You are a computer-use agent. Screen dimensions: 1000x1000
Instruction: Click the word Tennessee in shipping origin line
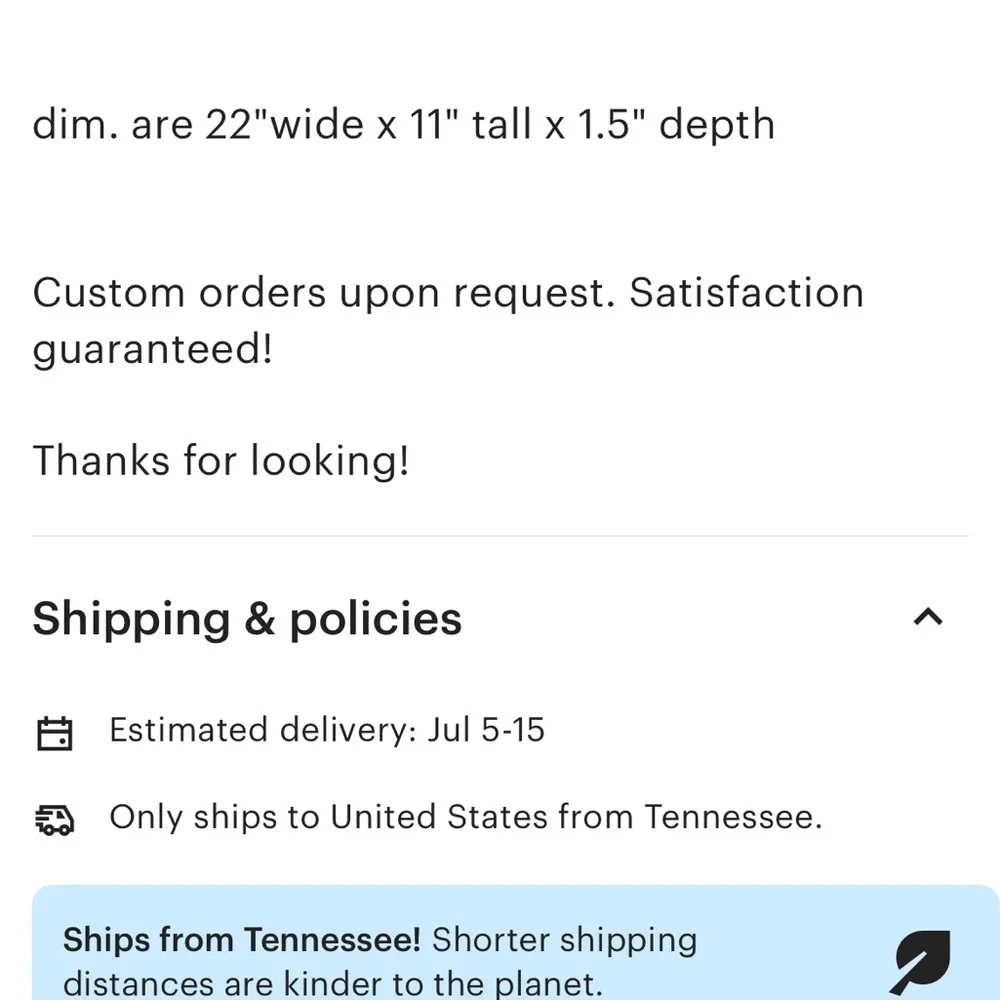(x=733, y=817)
